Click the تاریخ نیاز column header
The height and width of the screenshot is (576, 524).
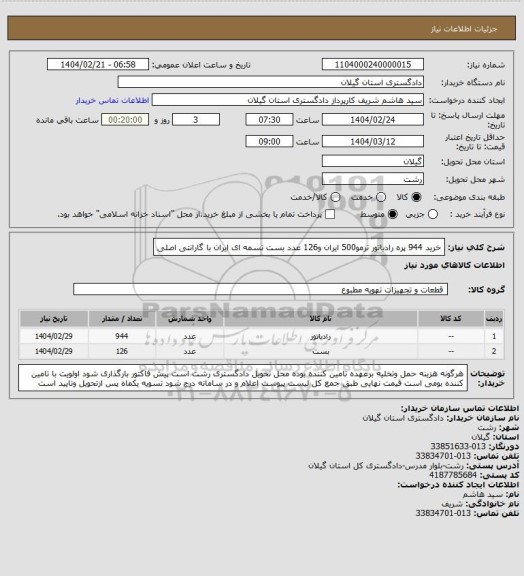(x=54, y=319)
